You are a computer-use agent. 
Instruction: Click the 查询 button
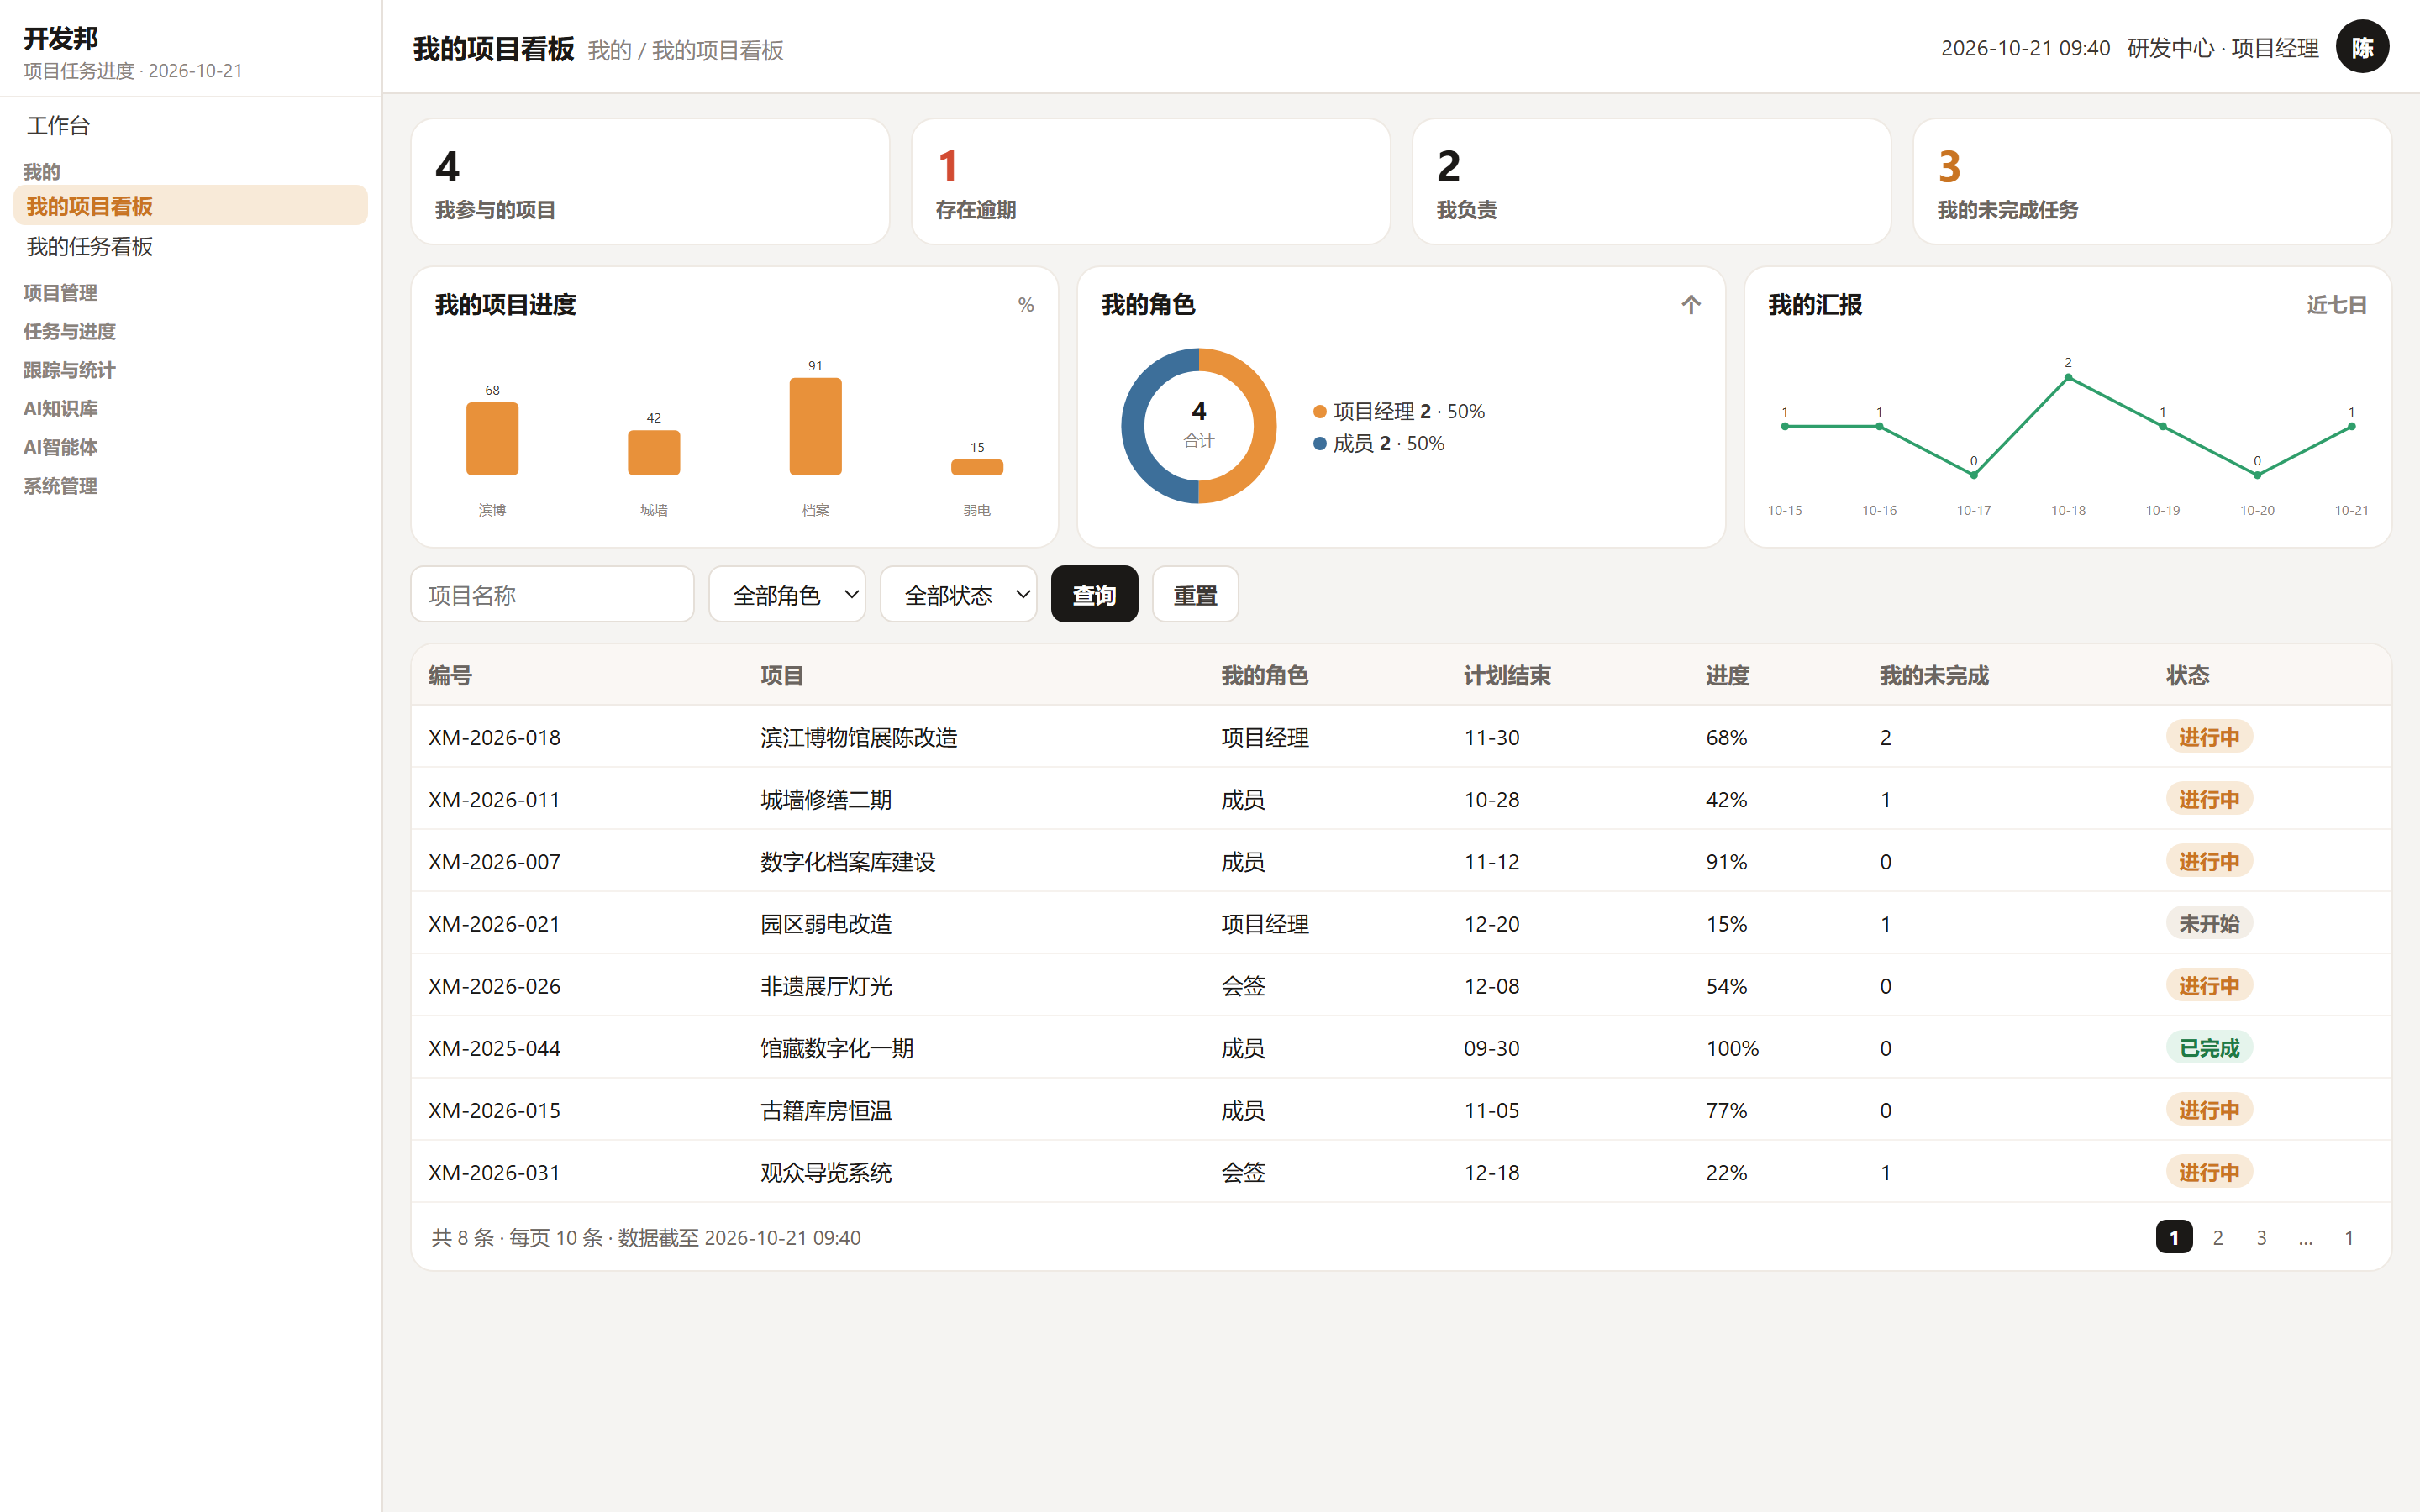click(1094, 595)
